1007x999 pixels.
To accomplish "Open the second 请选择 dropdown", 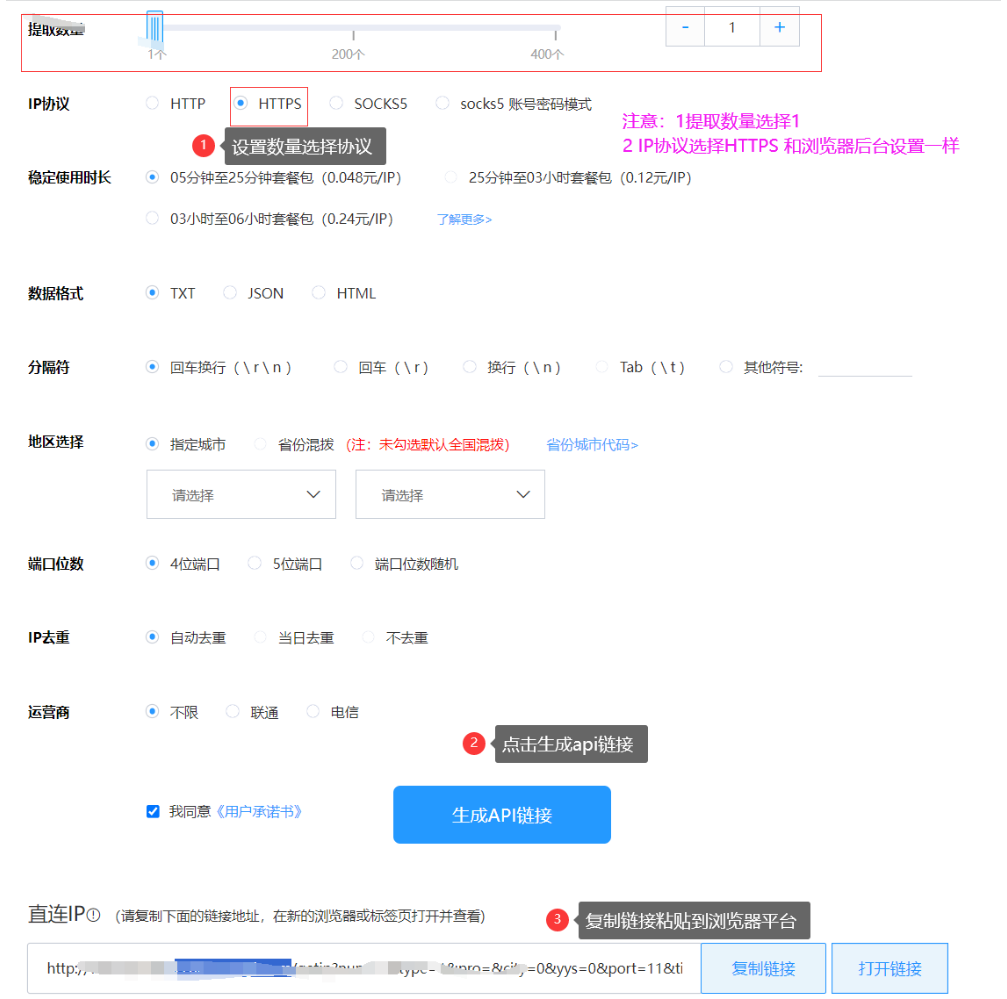I will (x=449, y=494).
